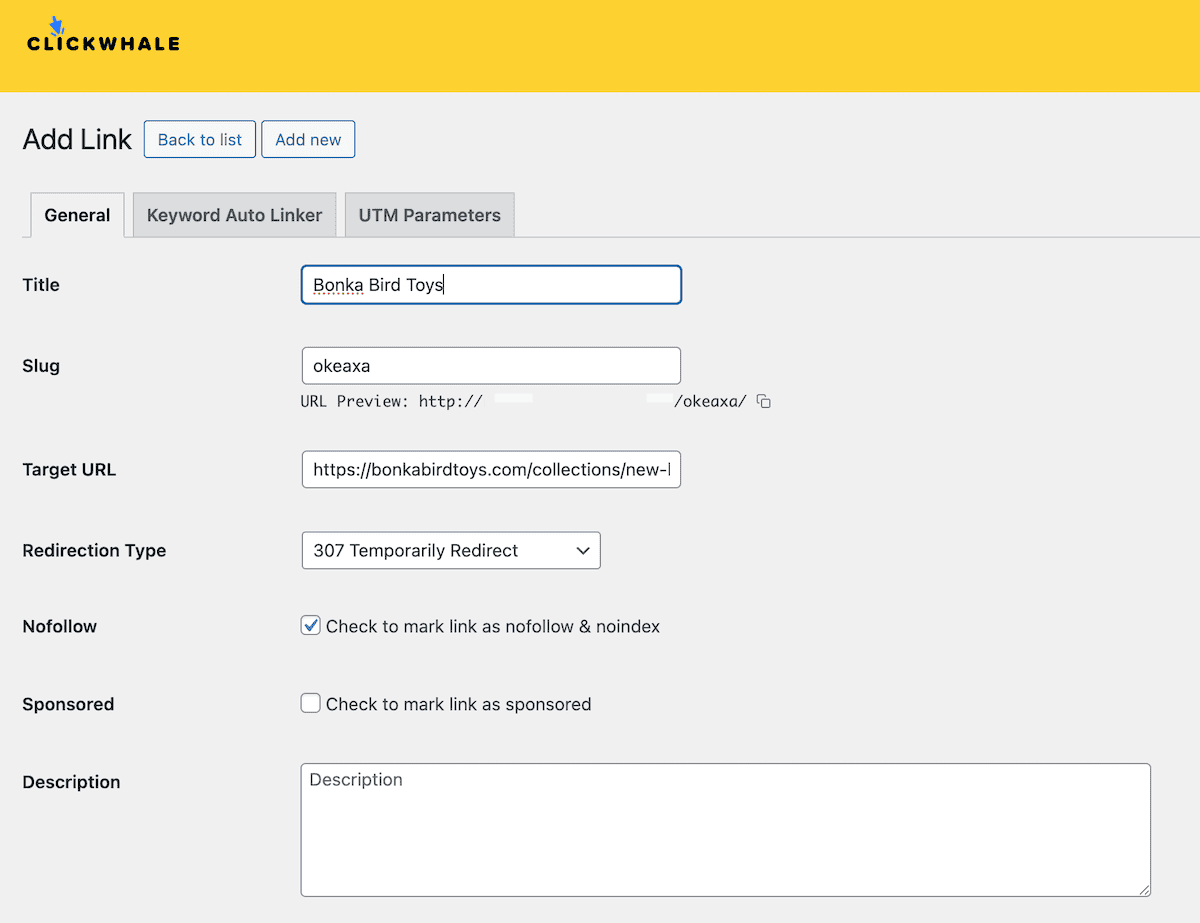Open the Redirection Type dropdown
Viewport: 1200px width, 923px height.
(451, 550)
